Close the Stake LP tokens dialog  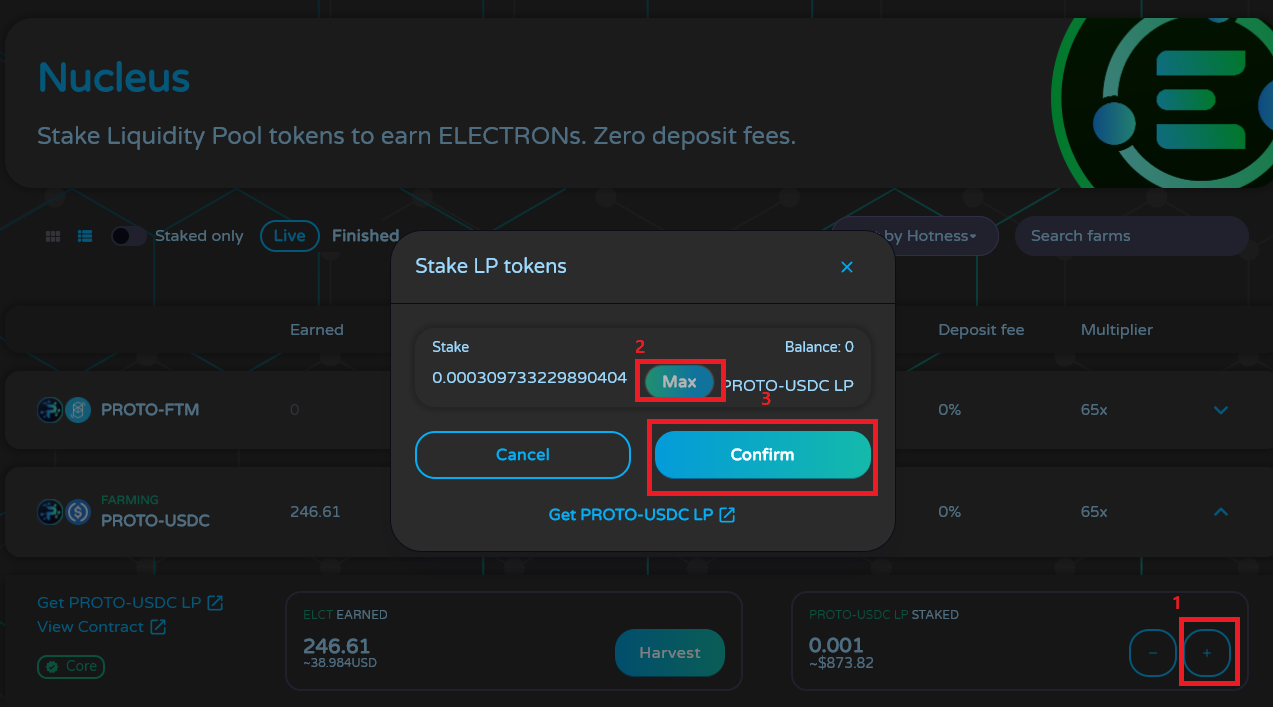(x=847, y=267)
